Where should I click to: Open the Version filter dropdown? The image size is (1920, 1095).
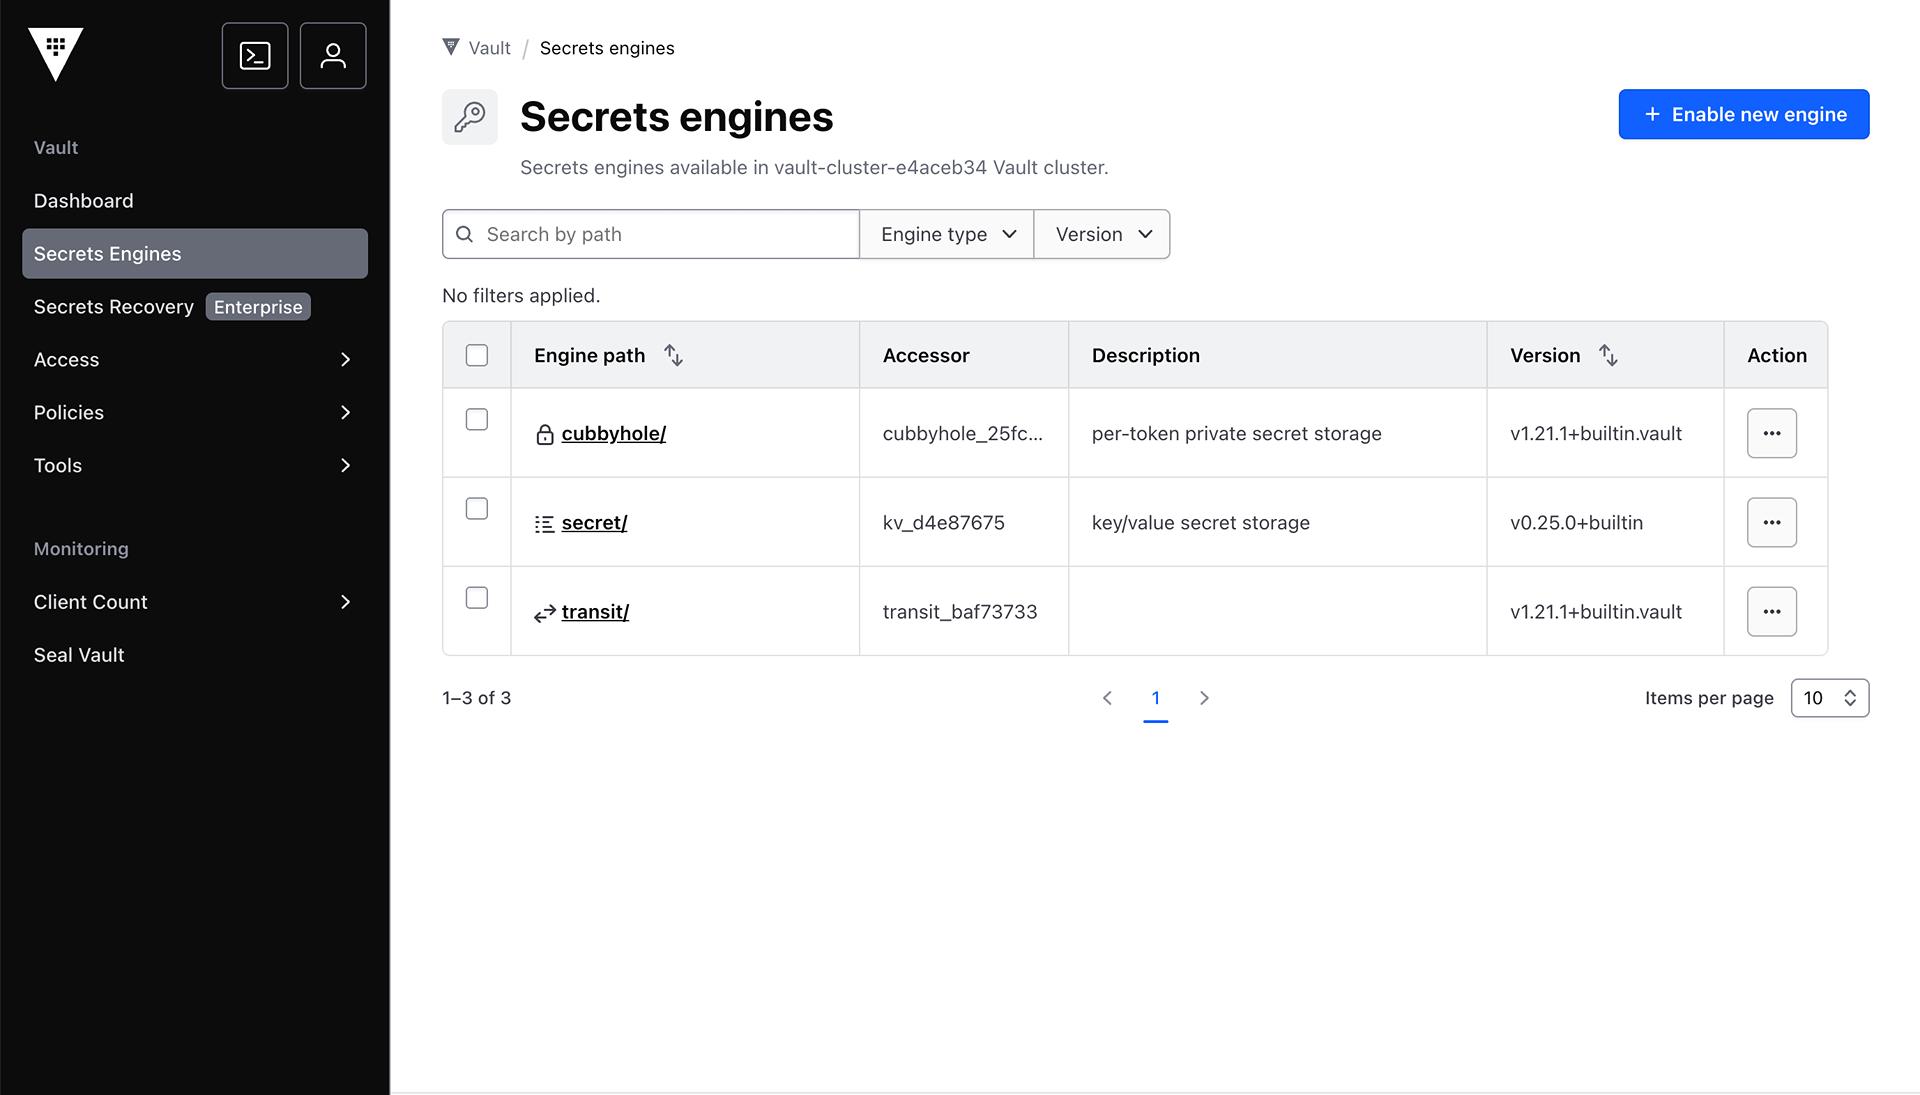[x=1100, y=234]
